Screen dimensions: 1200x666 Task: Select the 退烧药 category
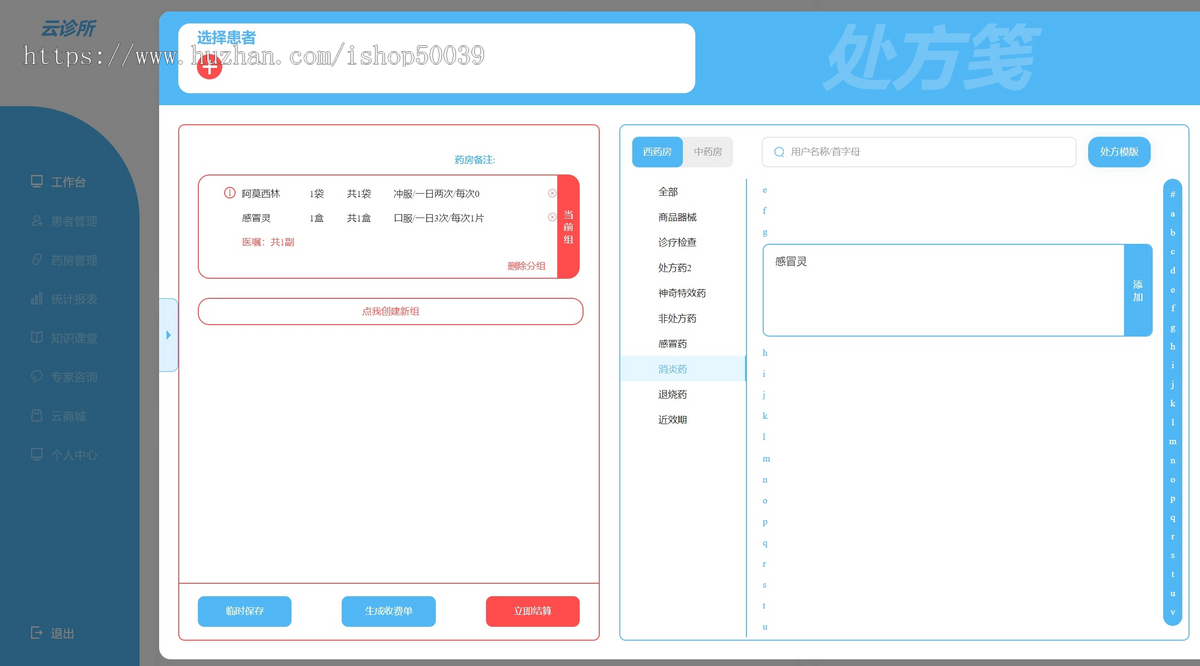coord(672,395)
